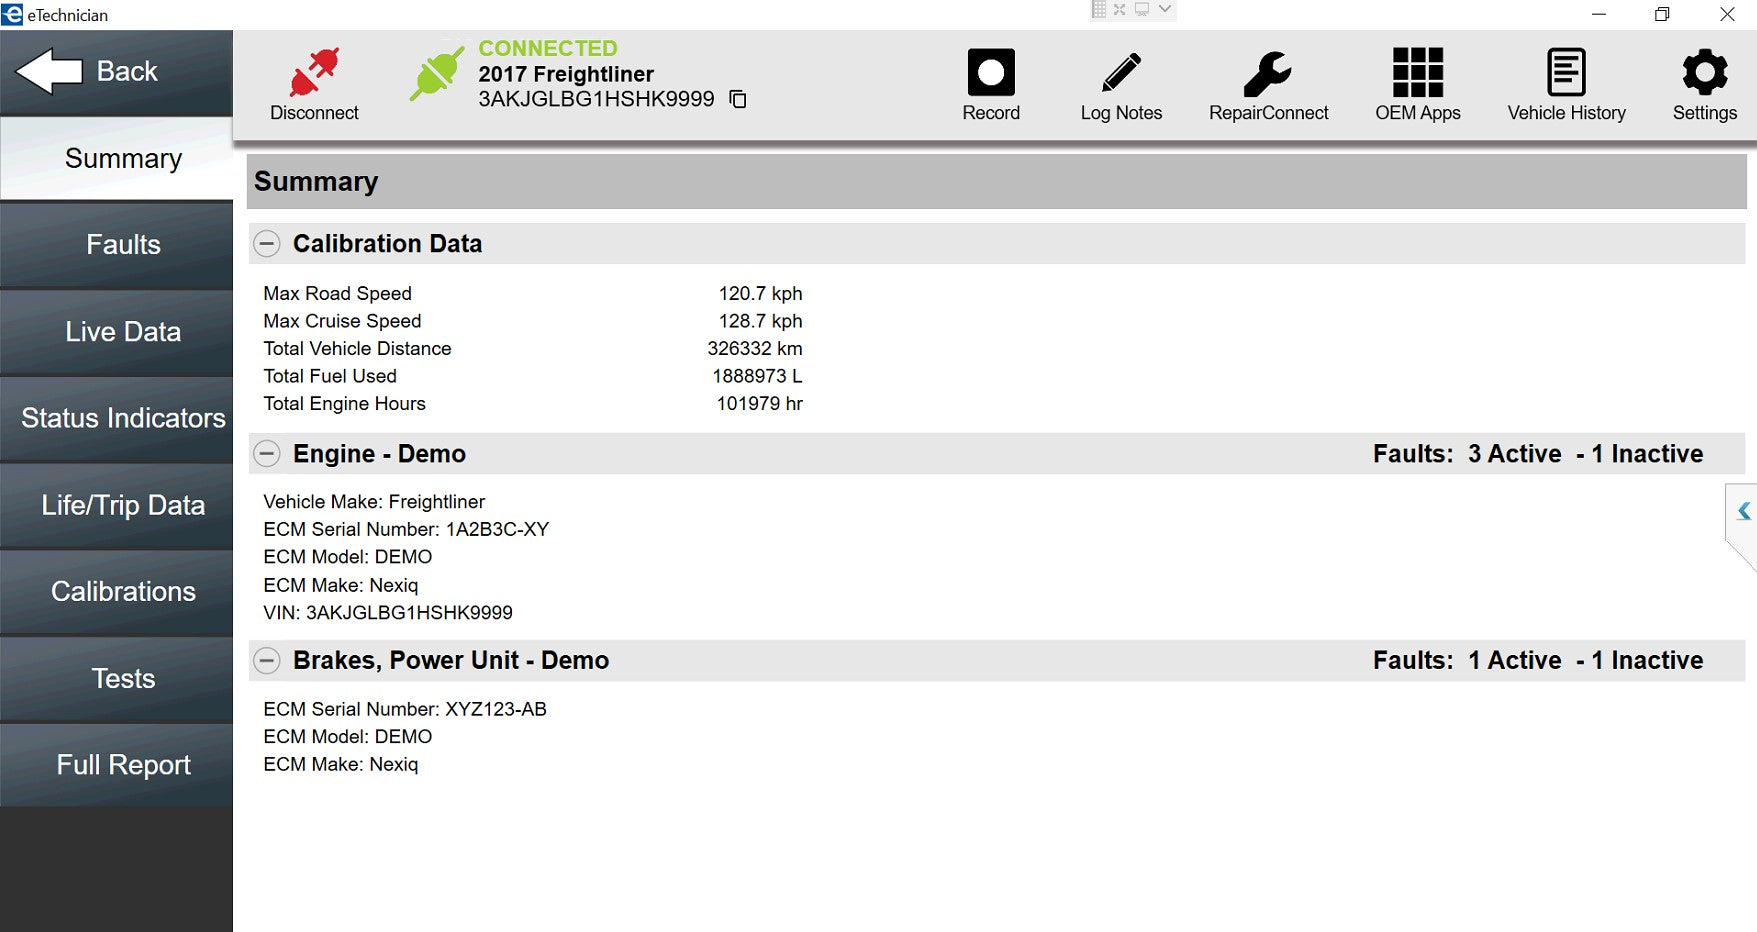Screen dimensions: 1757x932
Task: Open the OEM Apps grid icon
Action: click(x=1417, y=73)
